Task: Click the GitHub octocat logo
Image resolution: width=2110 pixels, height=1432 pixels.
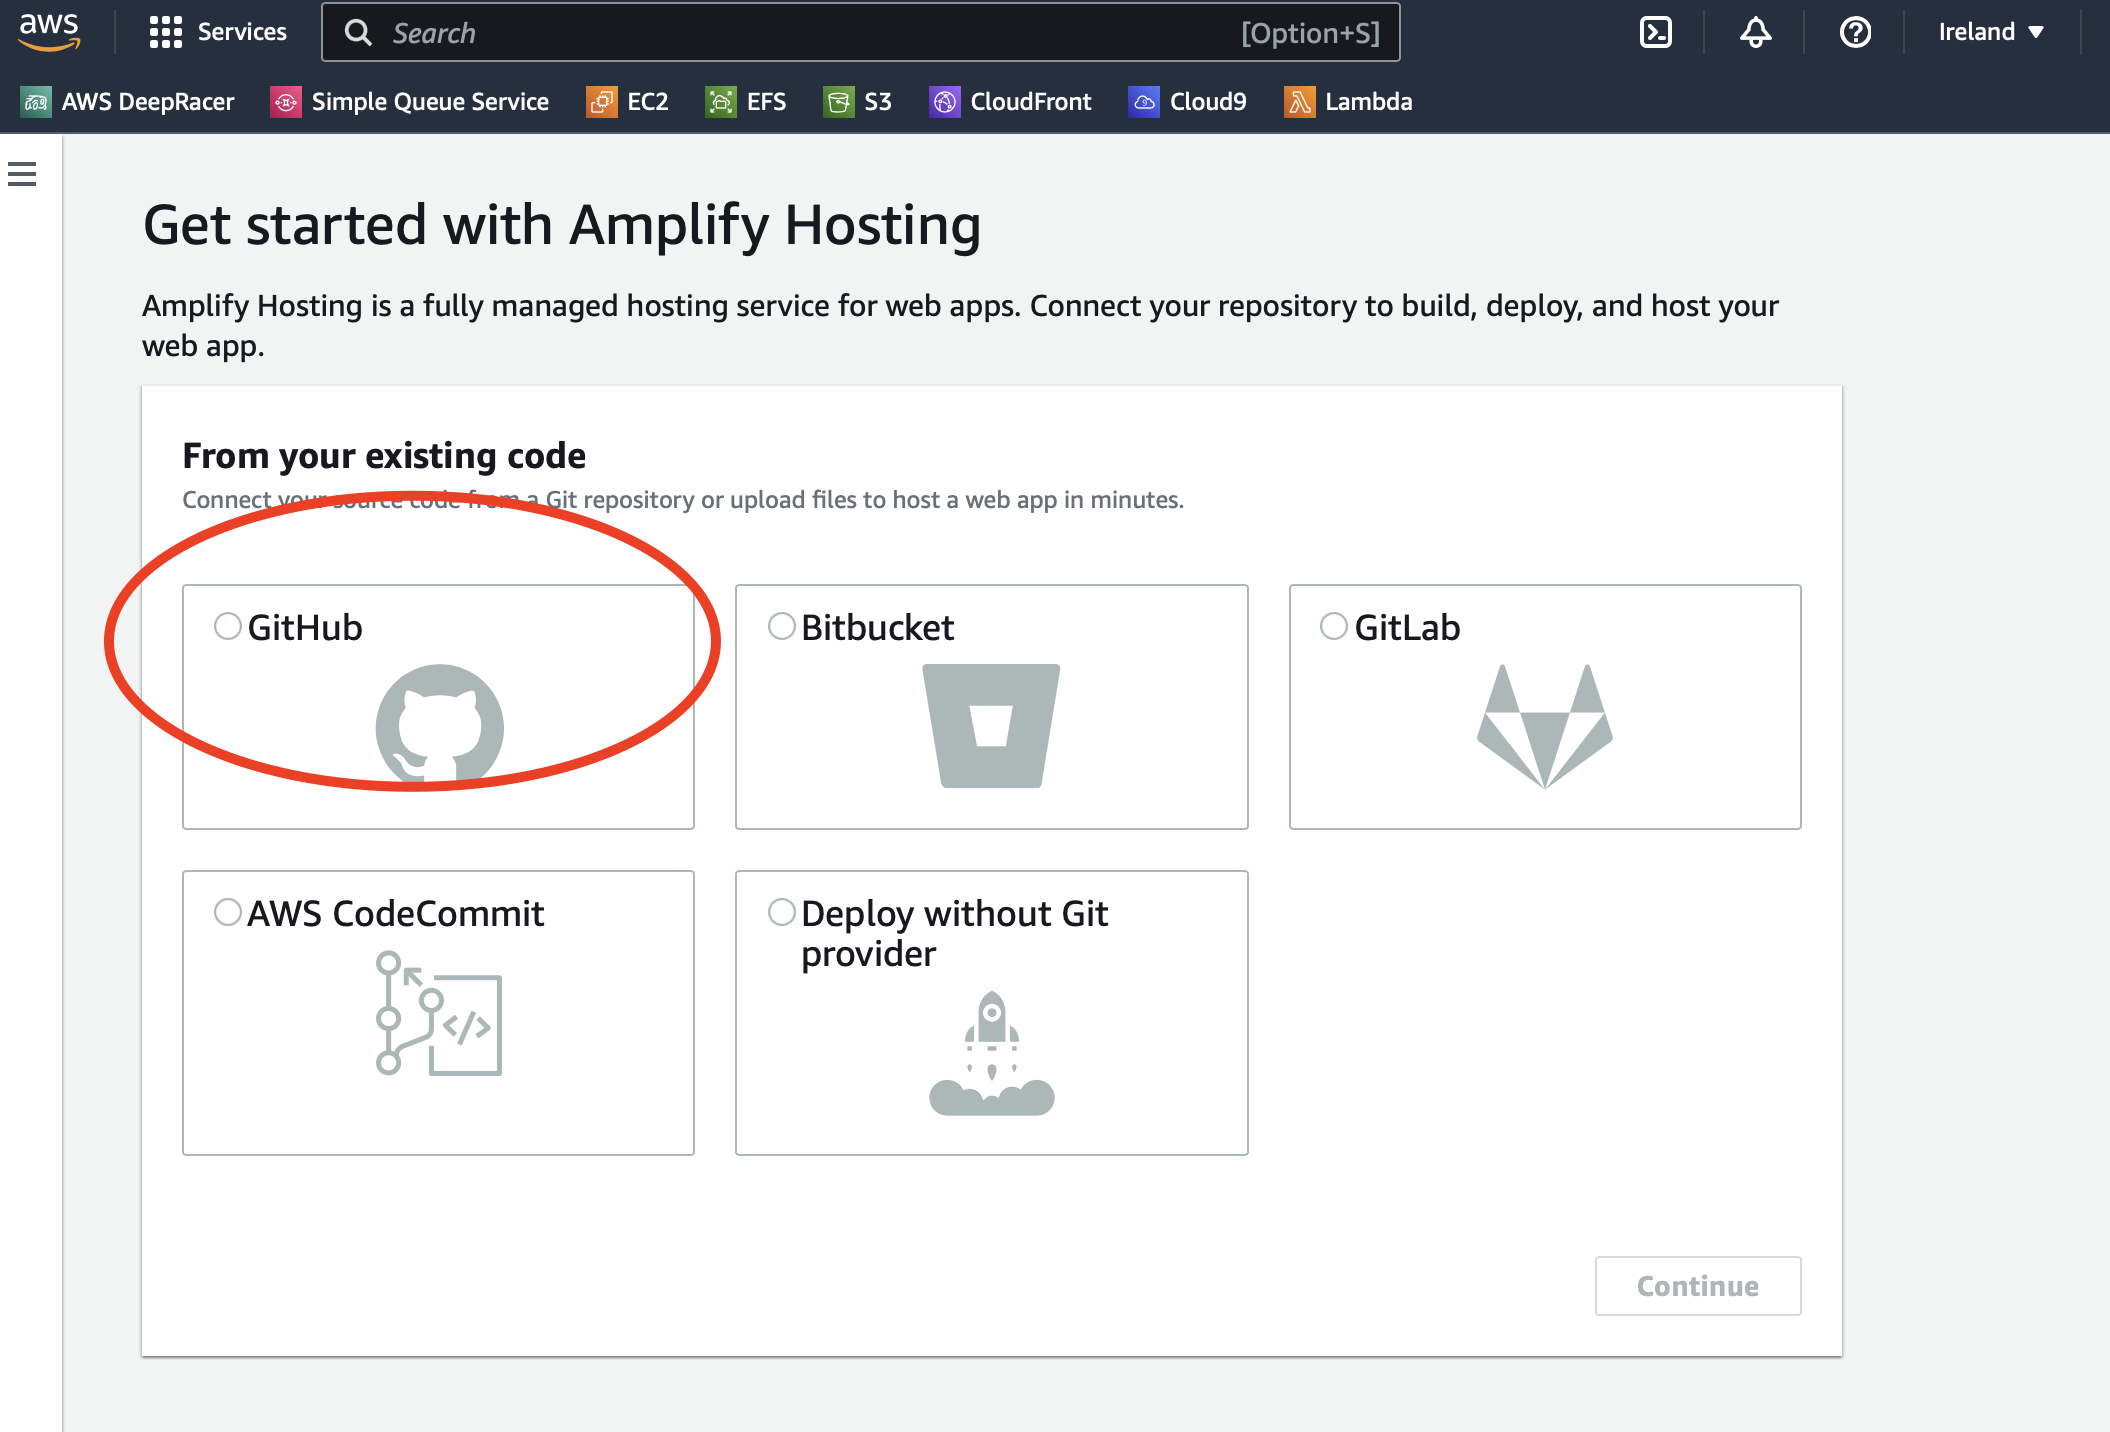Action: pos(439,726)
